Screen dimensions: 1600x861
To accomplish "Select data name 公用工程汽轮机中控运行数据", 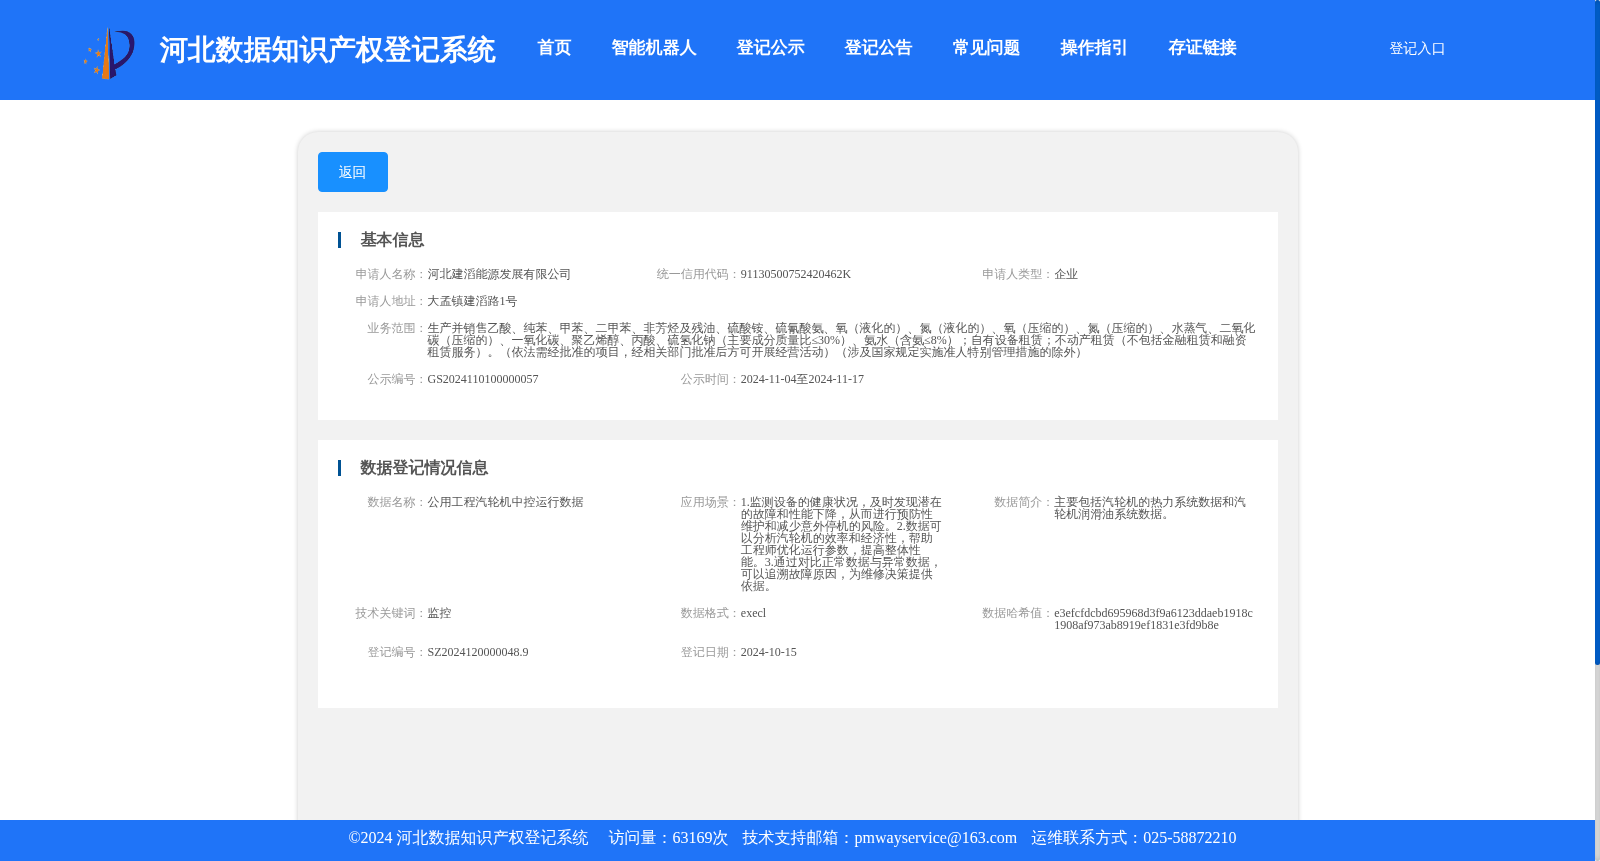I will 505,502.
